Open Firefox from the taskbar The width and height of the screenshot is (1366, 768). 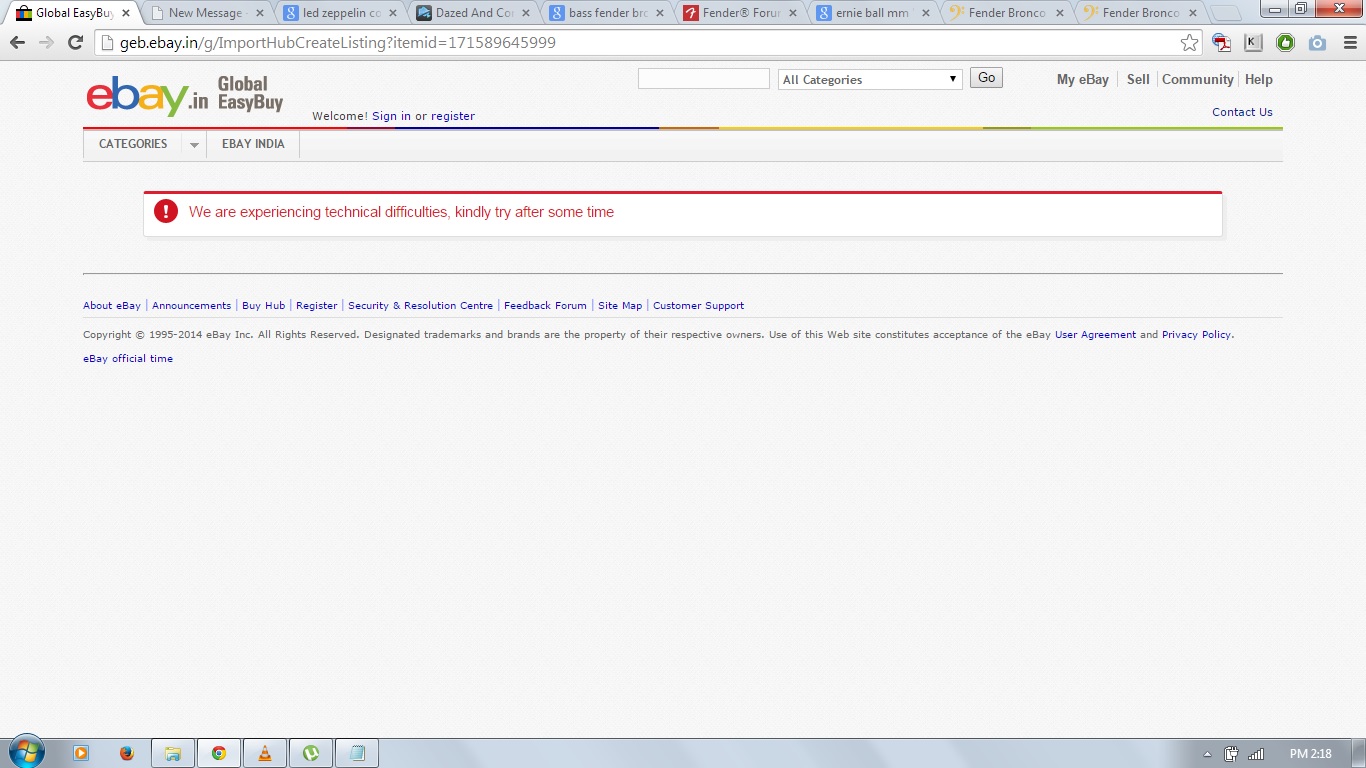[127, 753]
